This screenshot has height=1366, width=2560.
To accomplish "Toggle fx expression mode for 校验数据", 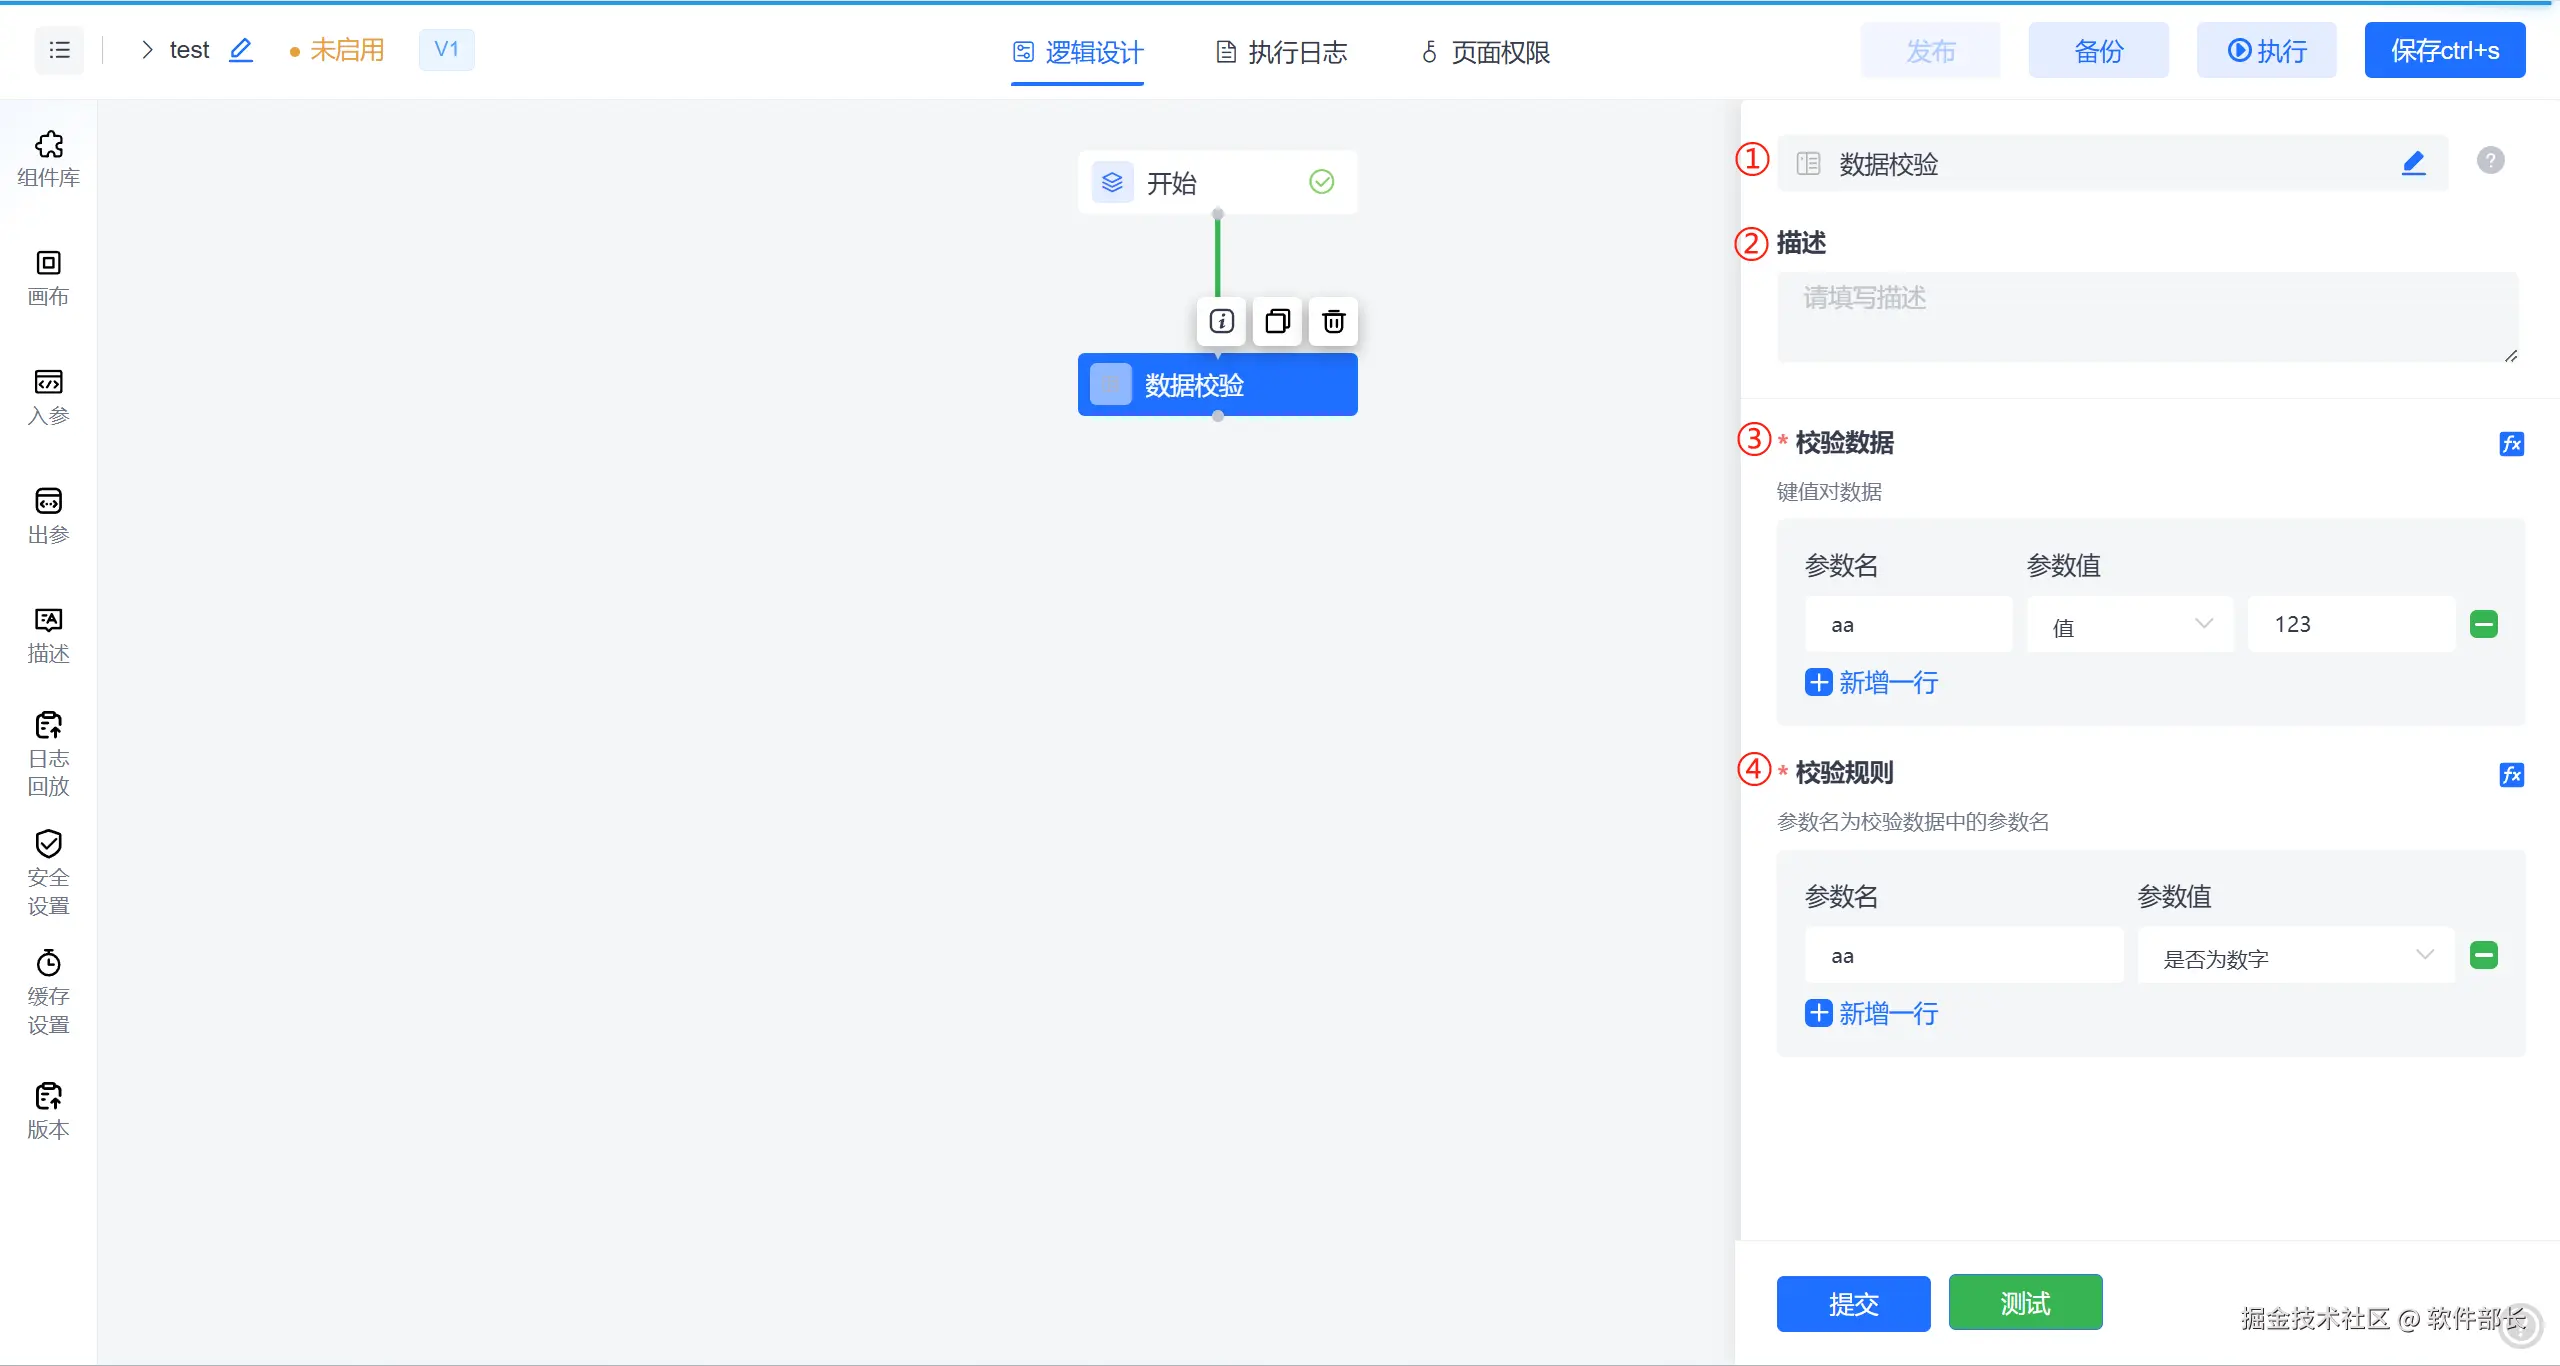I will [x=2511, y=444].
